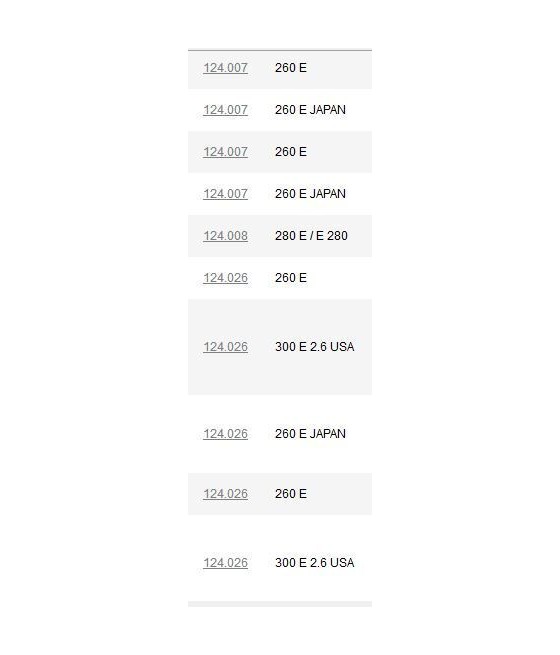Open the last 124.026 link, 300 E 2.6 USA
The image size is (560, 655).
coord(226,563)
